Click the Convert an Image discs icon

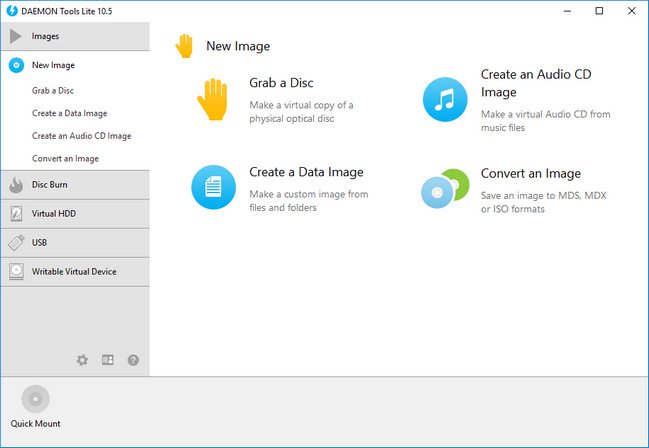tap(445, 187)
